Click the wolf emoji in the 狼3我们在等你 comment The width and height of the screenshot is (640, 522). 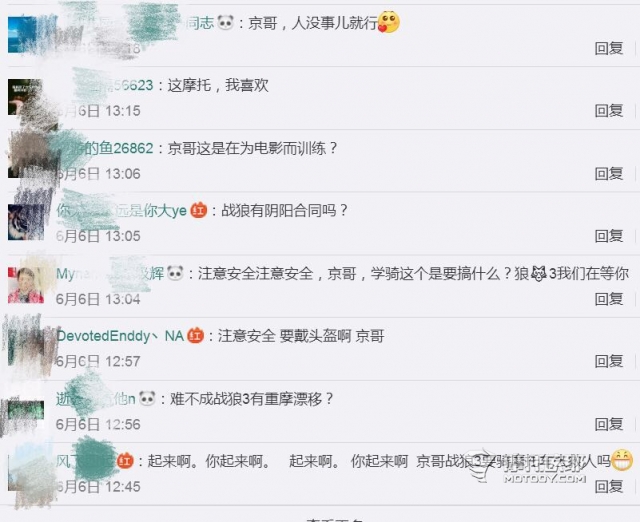[x=538, y=273]
